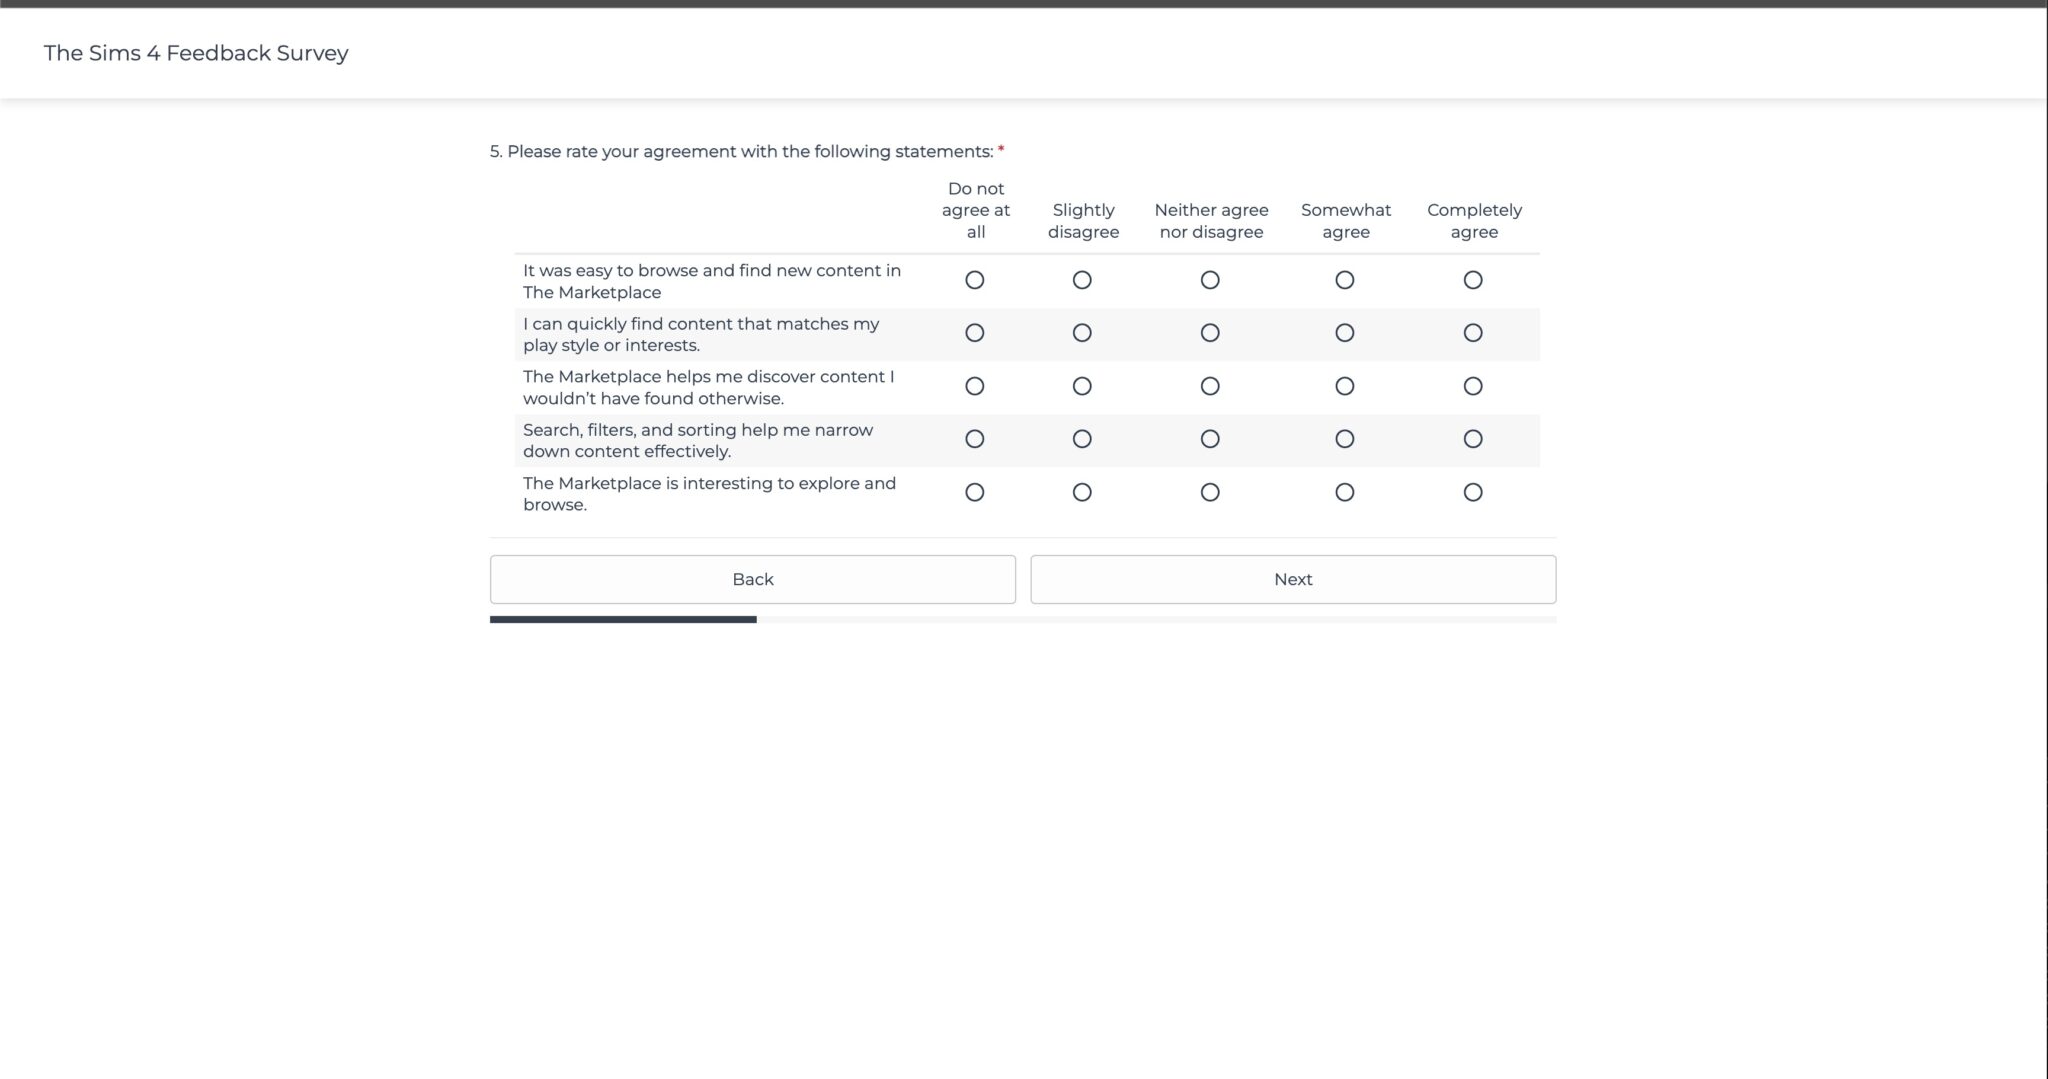Viewport: 2048px width, 1079px height.
Task: Select 'Somewhat agree' for search, filters, sorting row
Action: [x=1345, y=439]
